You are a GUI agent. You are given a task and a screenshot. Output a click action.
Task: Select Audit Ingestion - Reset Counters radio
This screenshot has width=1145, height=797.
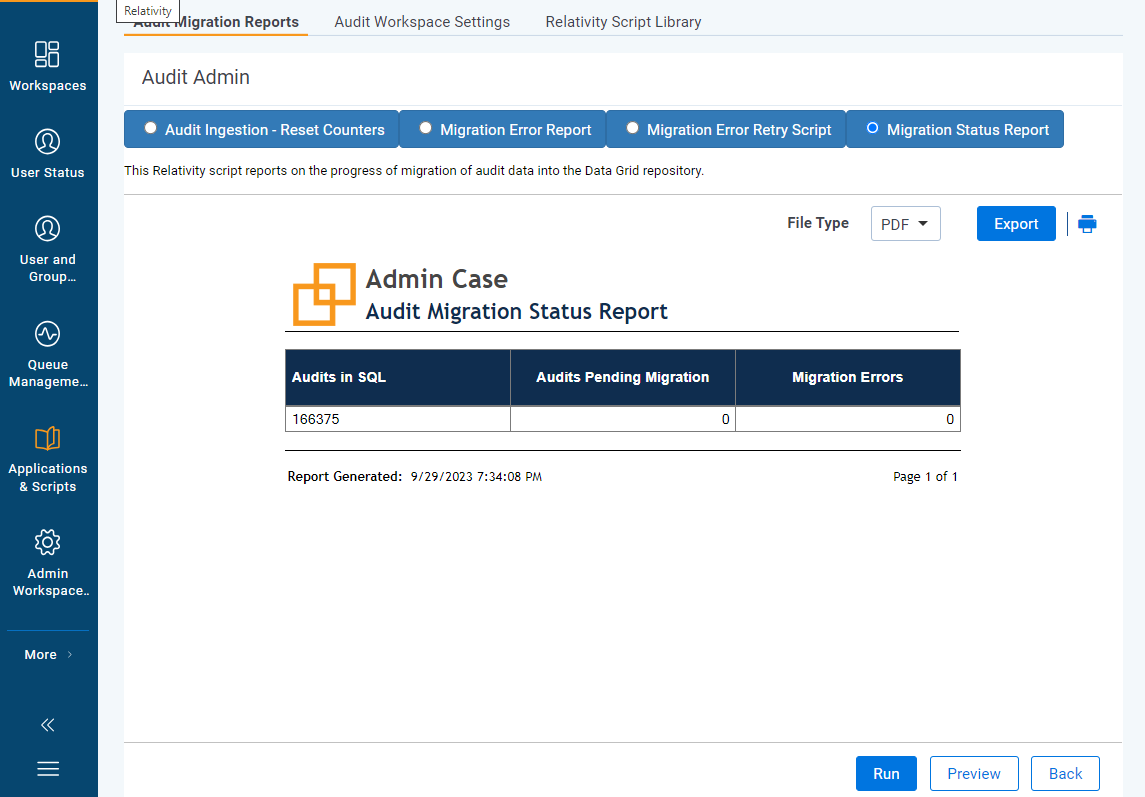pyautogui.click(x=150, y=128)
